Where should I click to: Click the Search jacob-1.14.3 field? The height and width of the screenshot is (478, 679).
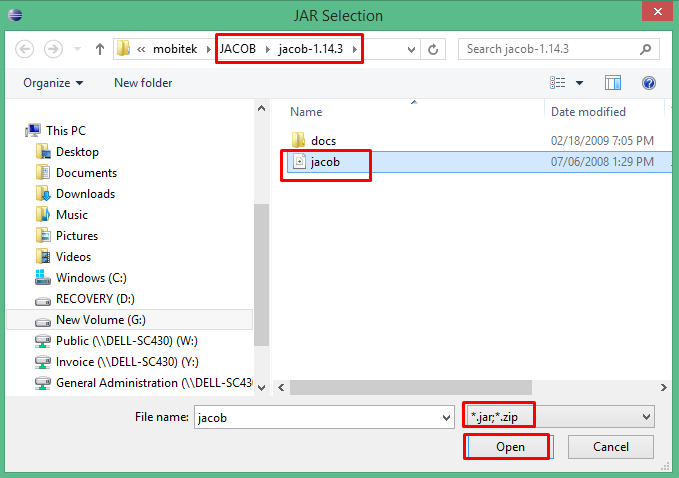pyautogui.click(x=555, y=49)
